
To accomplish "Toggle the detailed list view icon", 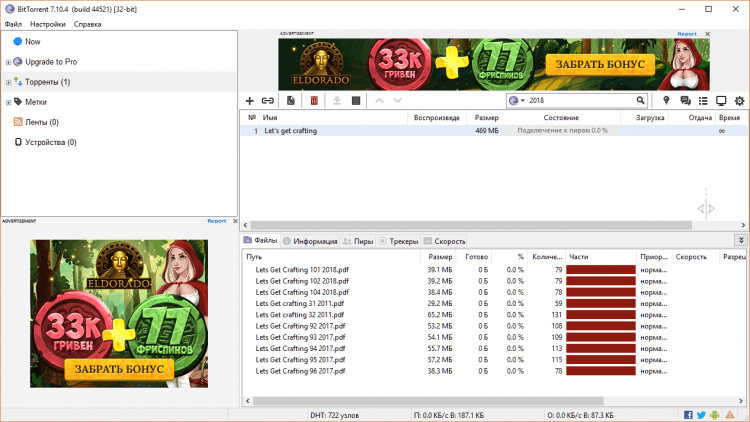I will click(703, 101).
